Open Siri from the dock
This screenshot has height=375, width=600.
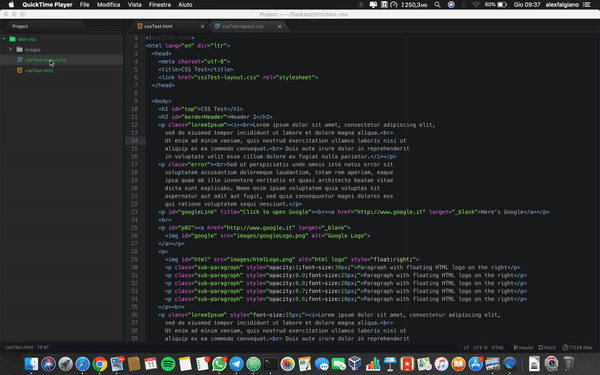point(49,364)
